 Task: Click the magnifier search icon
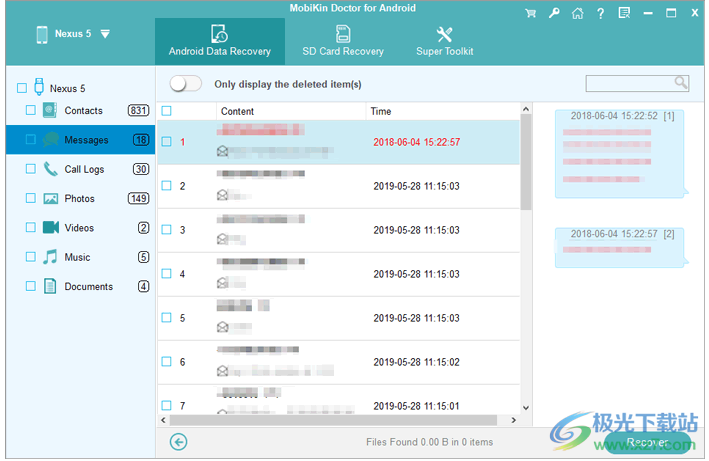click(x=681, y=82)
